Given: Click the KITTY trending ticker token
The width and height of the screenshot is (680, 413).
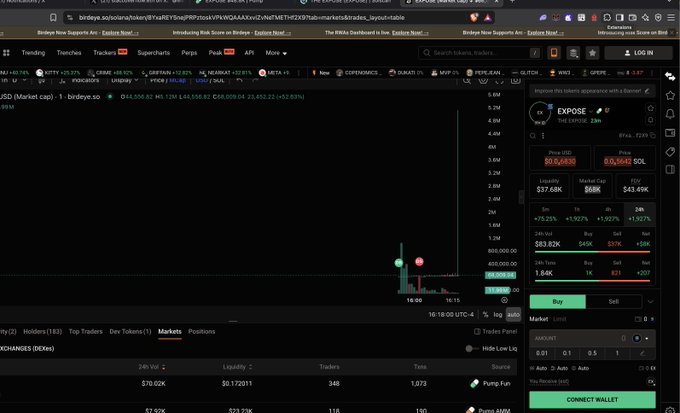Looking at the screenshot, I should [59, 72].
